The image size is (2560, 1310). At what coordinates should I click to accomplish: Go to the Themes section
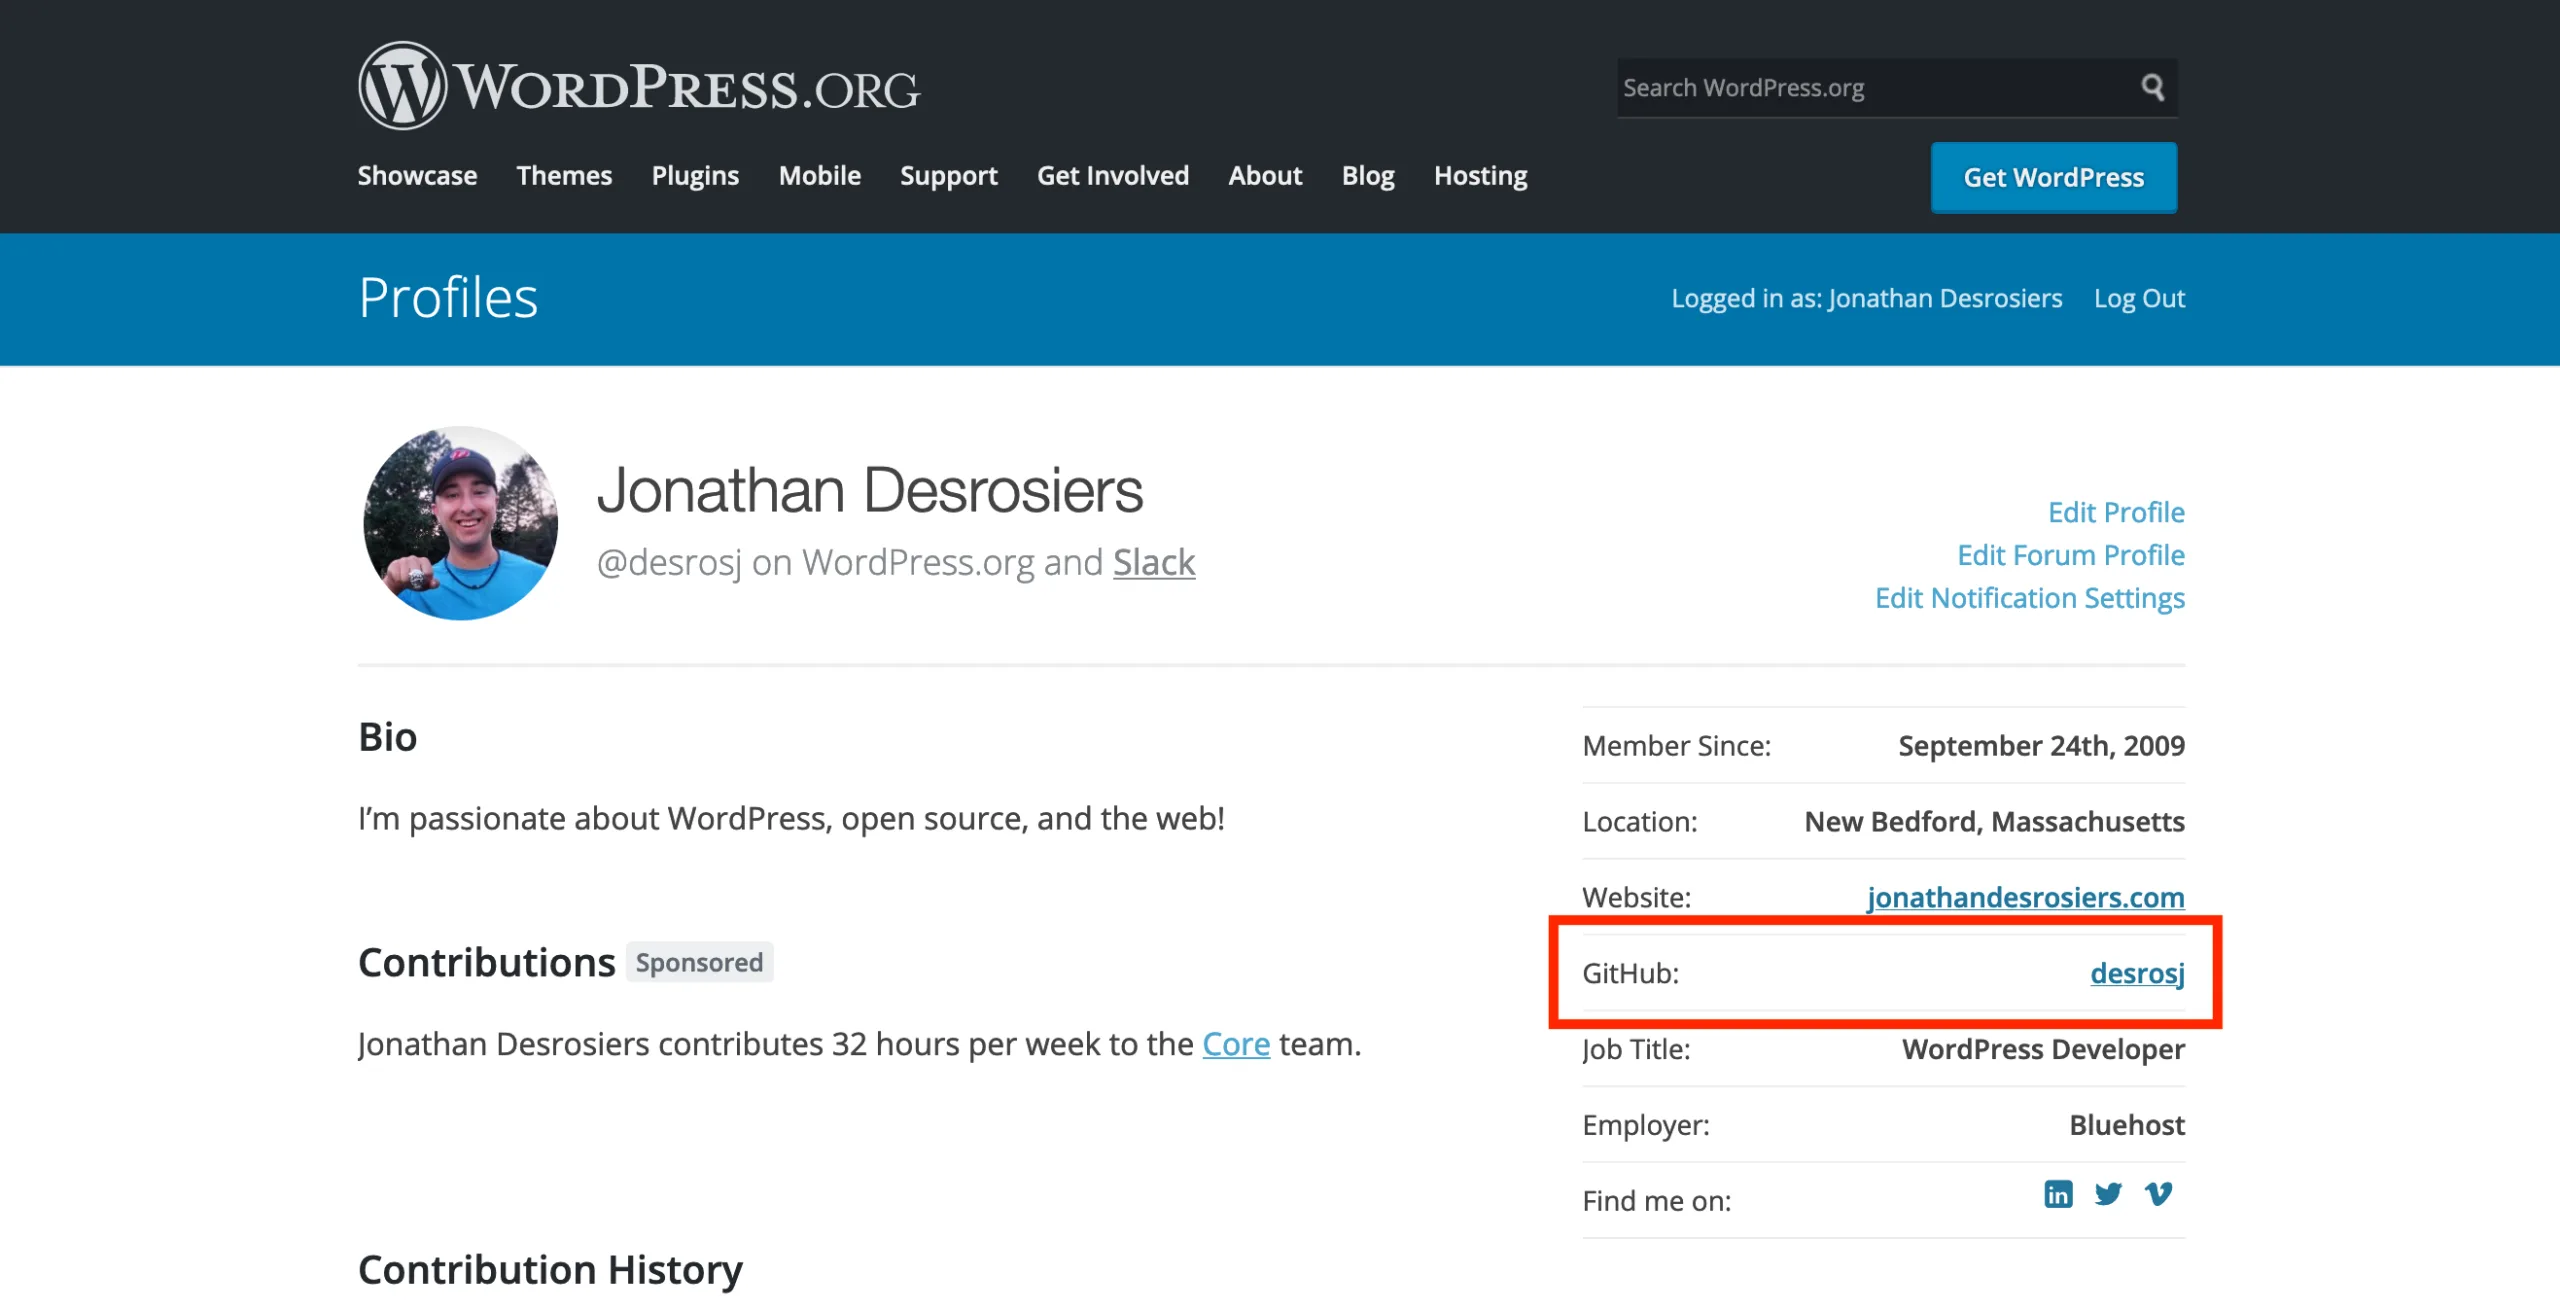tap(564, 176)
